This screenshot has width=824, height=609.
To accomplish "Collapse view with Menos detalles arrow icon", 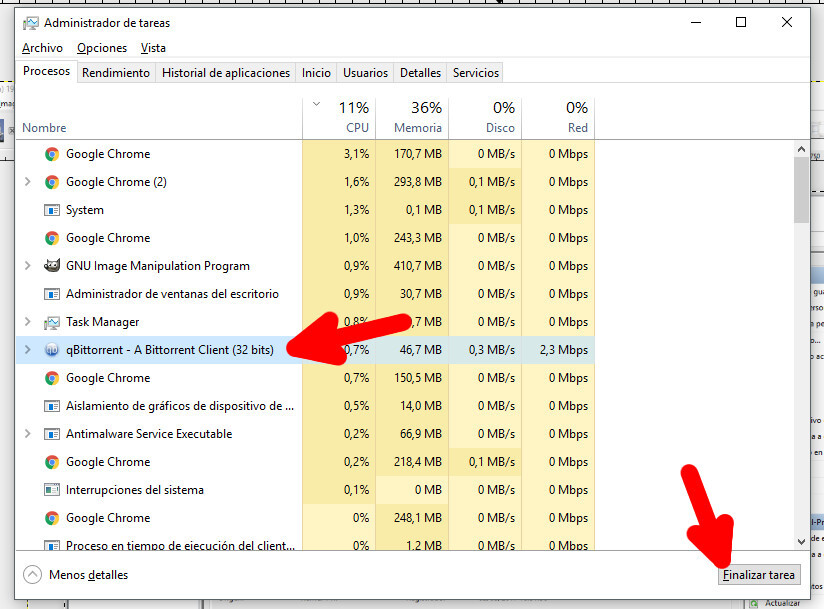I will point(32,575).
